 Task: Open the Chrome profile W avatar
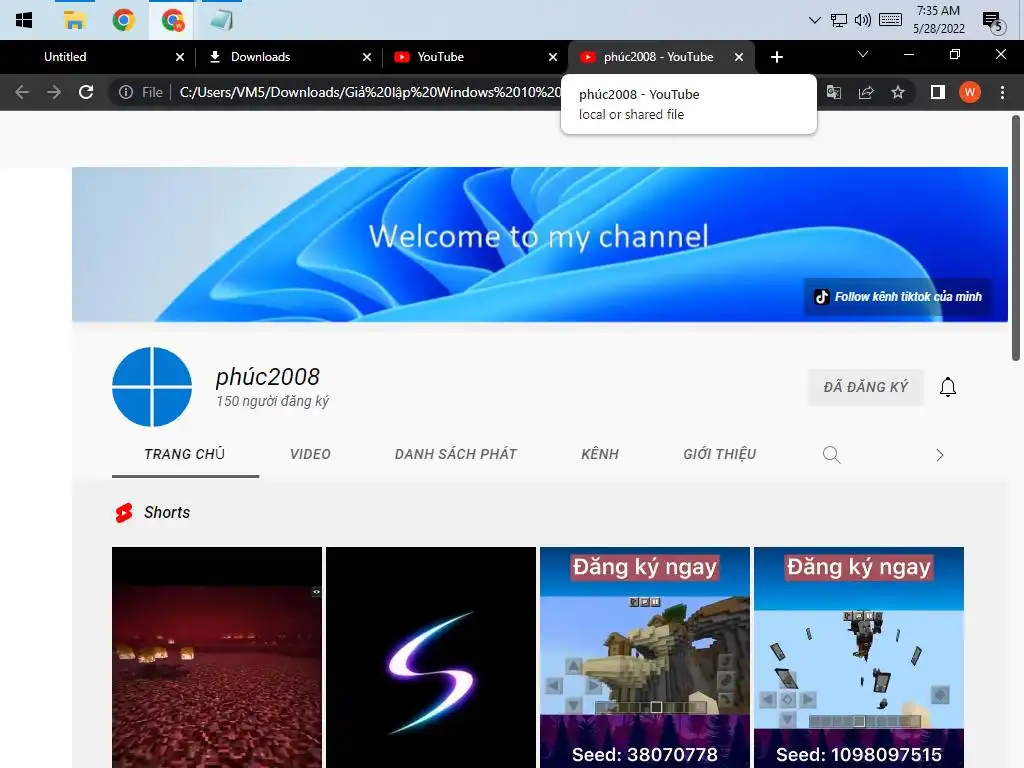970,92
